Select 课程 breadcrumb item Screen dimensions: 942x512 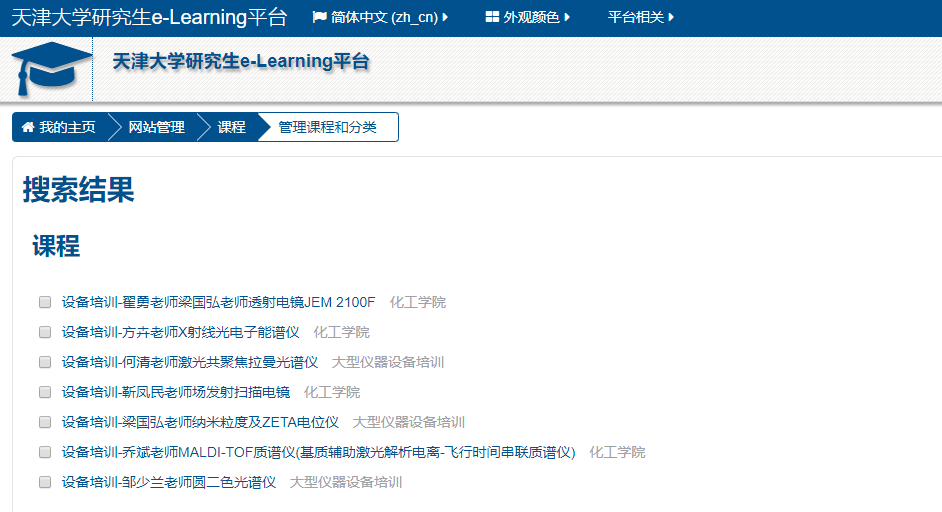click(x=231, y=128)
